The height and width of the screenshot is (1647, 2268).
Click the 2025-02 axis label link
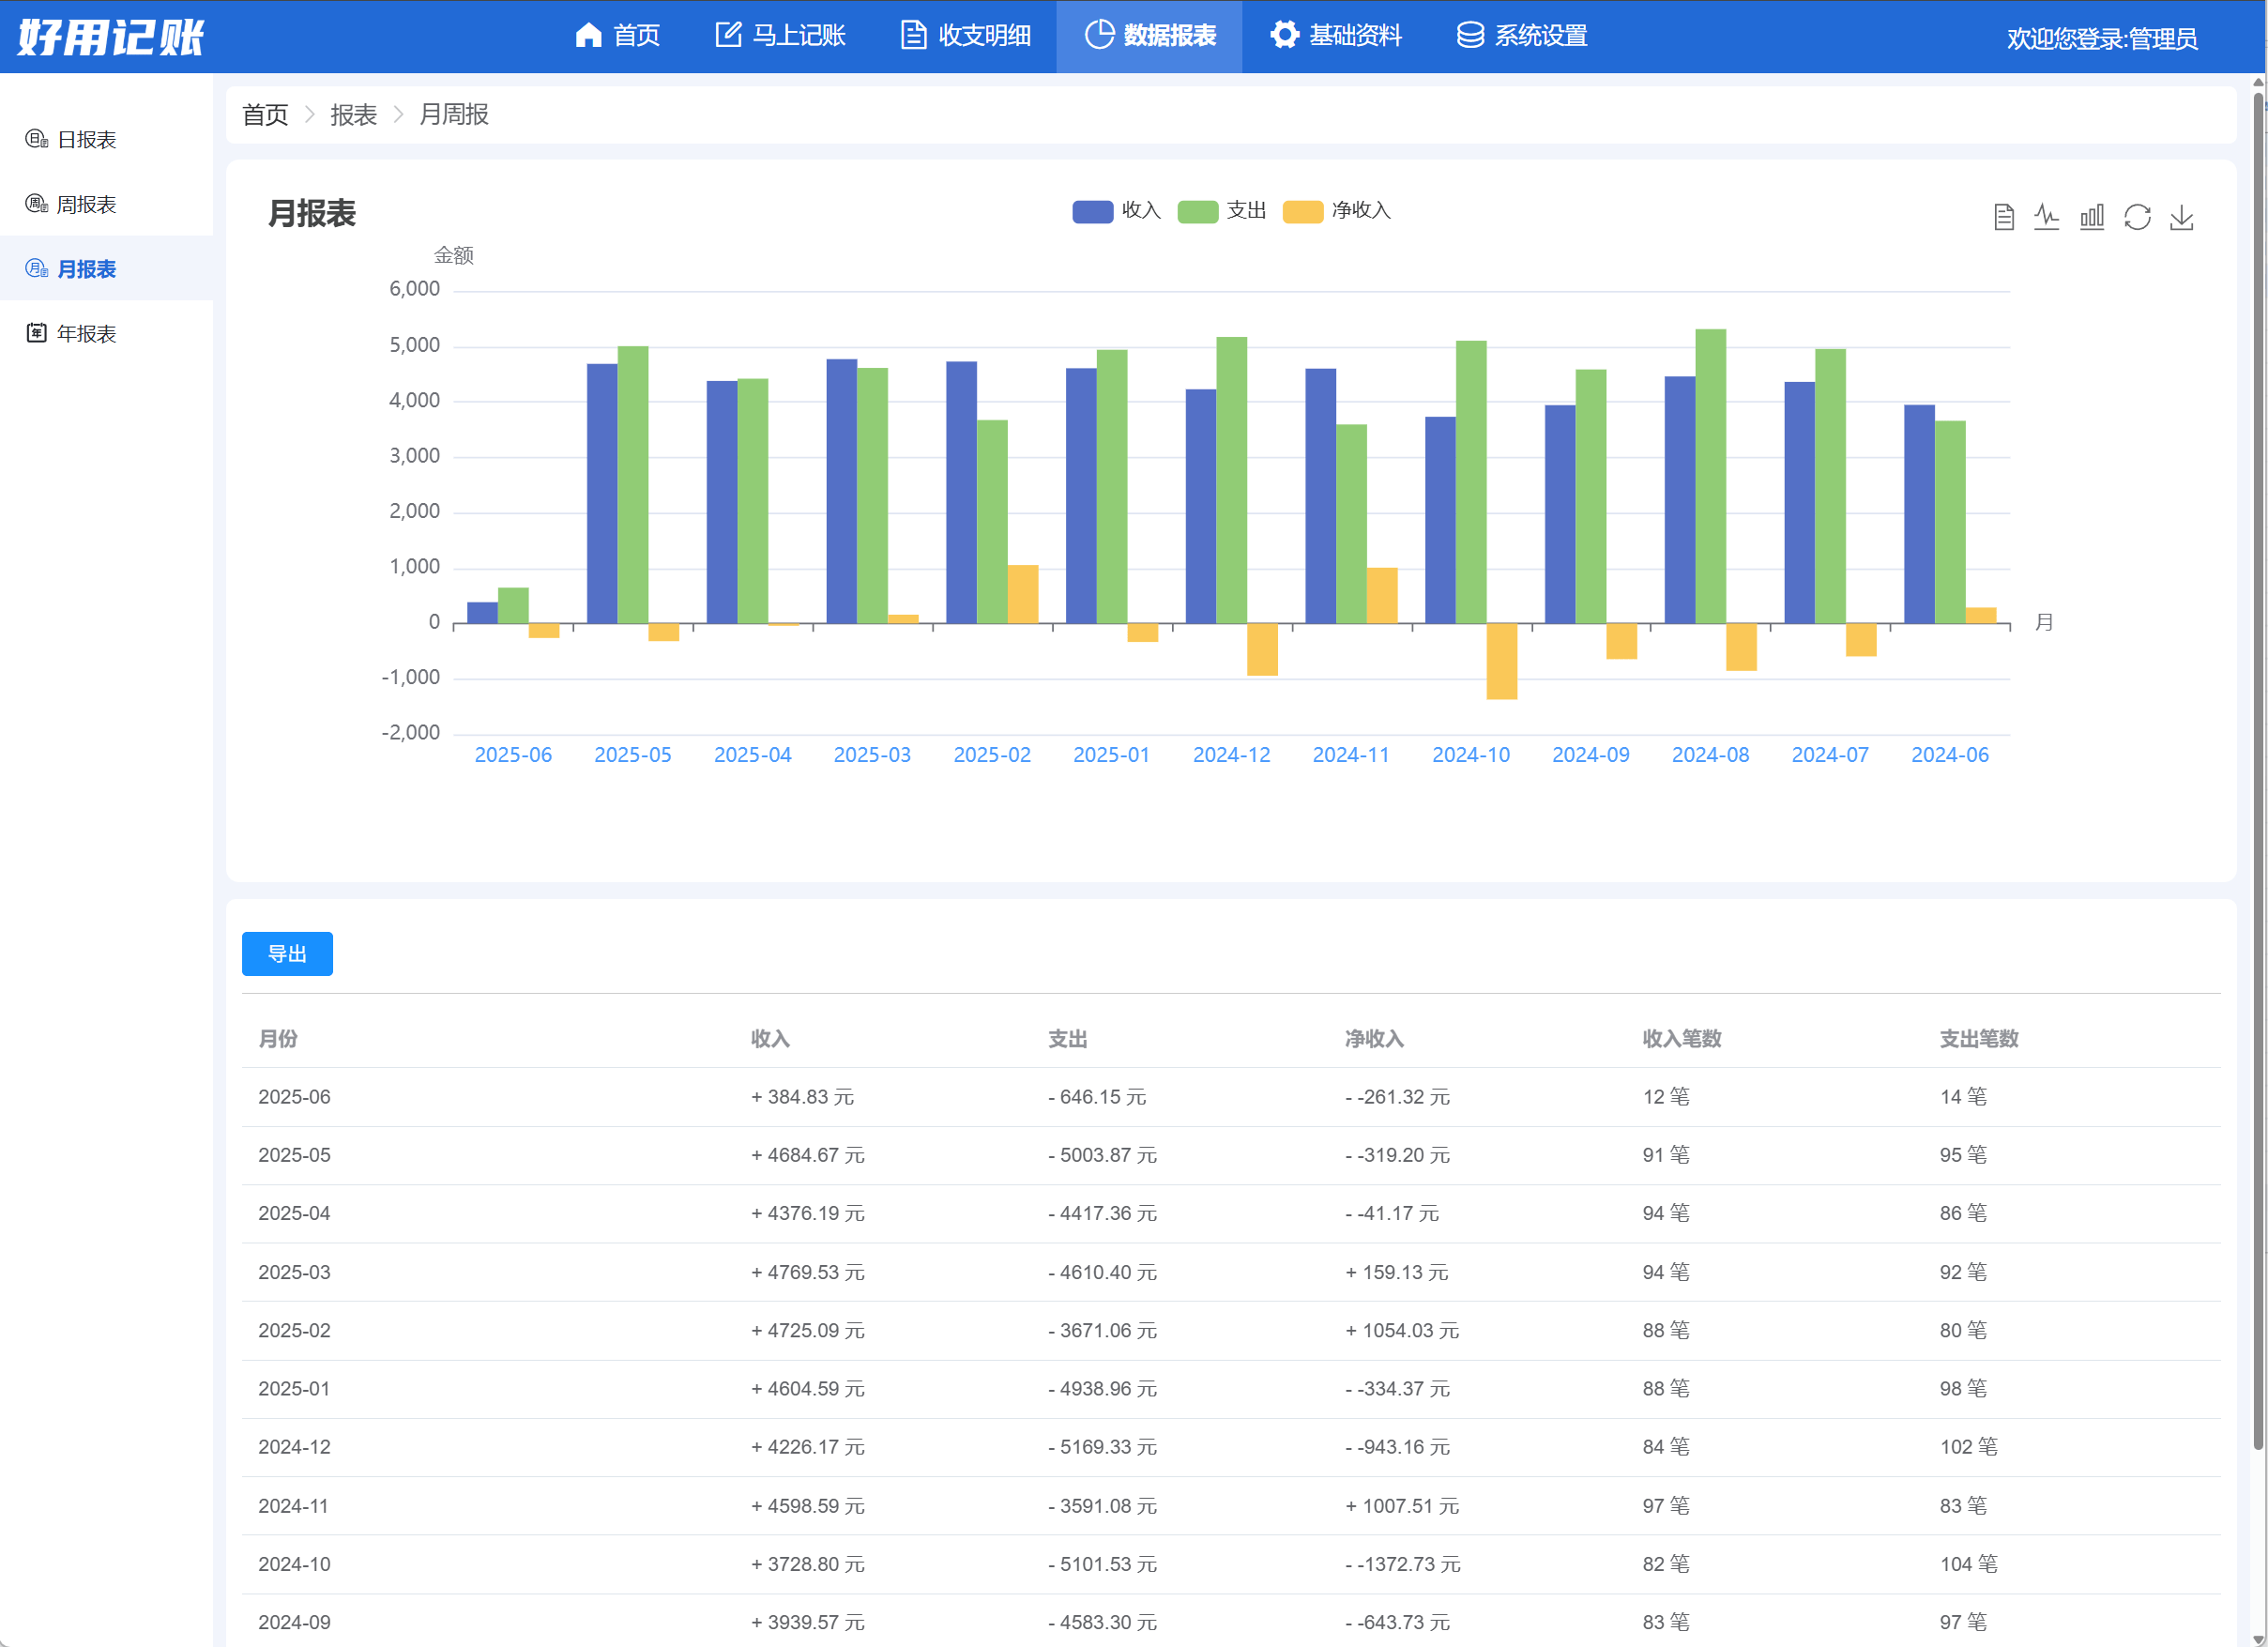(992, 755)
